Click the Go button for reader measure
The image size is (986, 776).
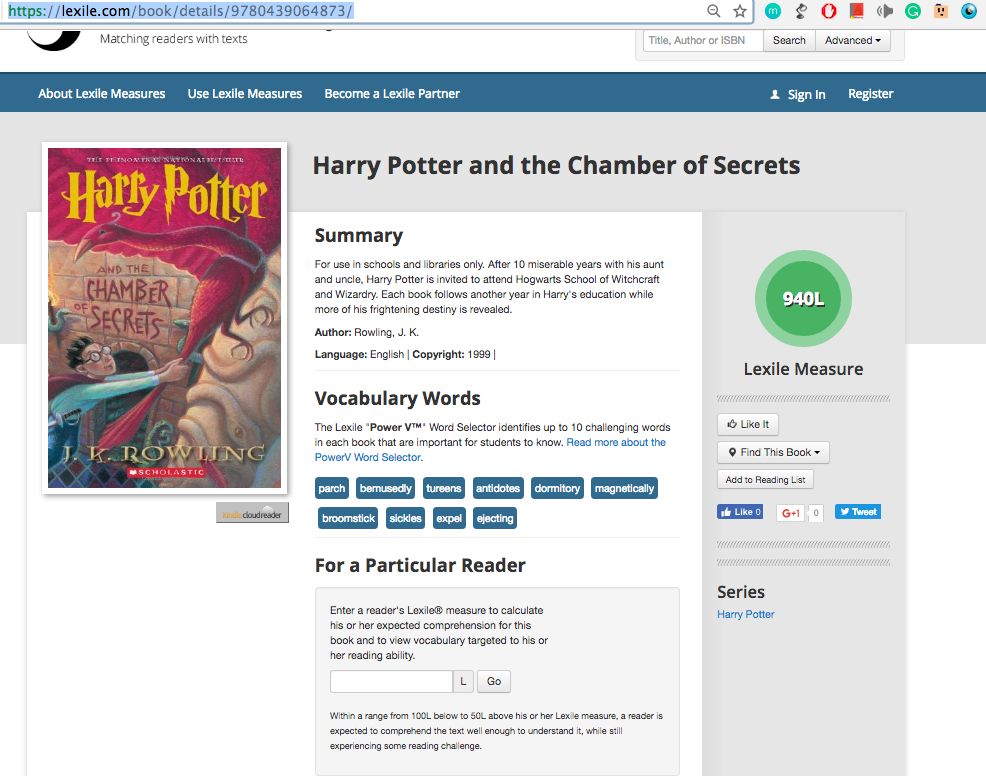(x=494, y=681)
